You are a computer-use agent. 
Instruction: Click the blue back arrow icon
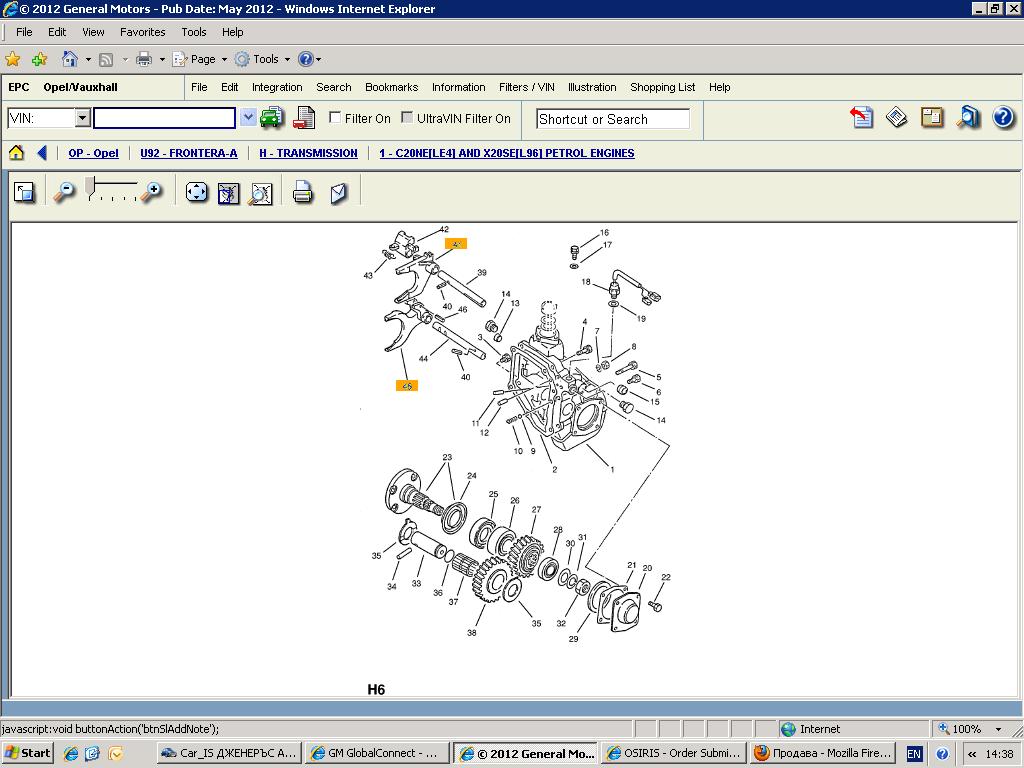click(42, 153)
